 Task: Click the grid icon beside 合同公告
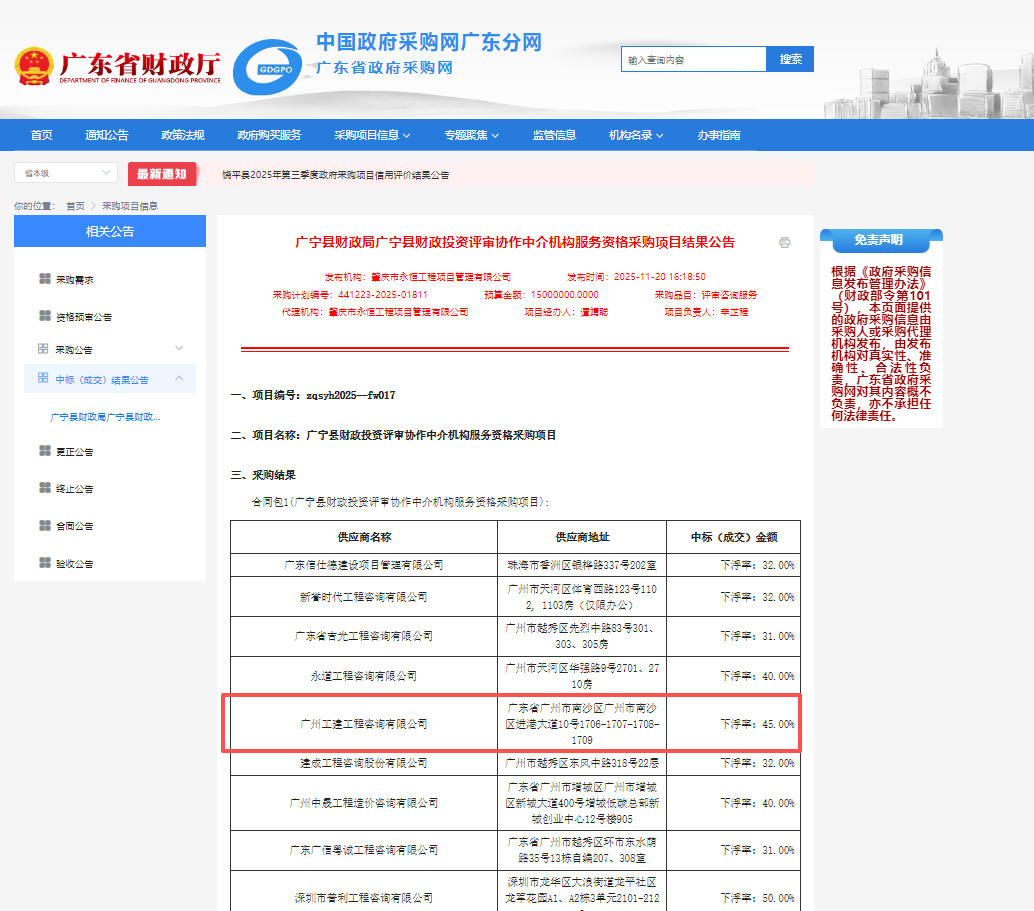click(44, 525)
